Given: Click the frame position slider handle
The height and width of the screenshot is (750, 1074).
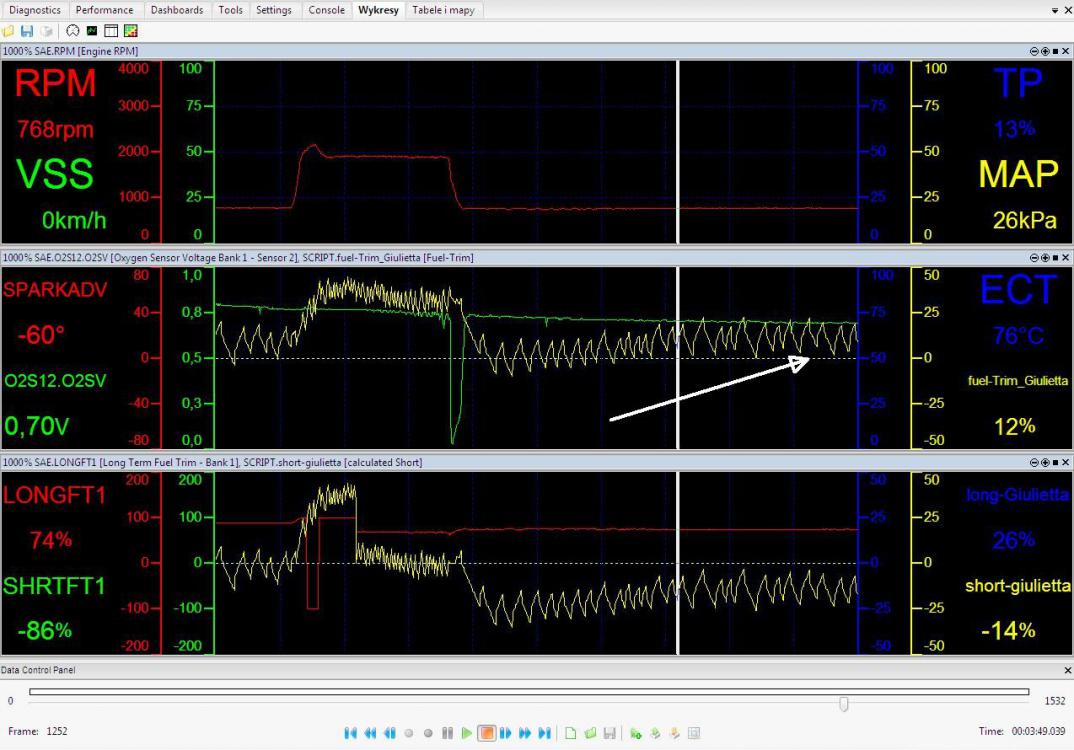Looking at the screenshot, I should (844, 704).
